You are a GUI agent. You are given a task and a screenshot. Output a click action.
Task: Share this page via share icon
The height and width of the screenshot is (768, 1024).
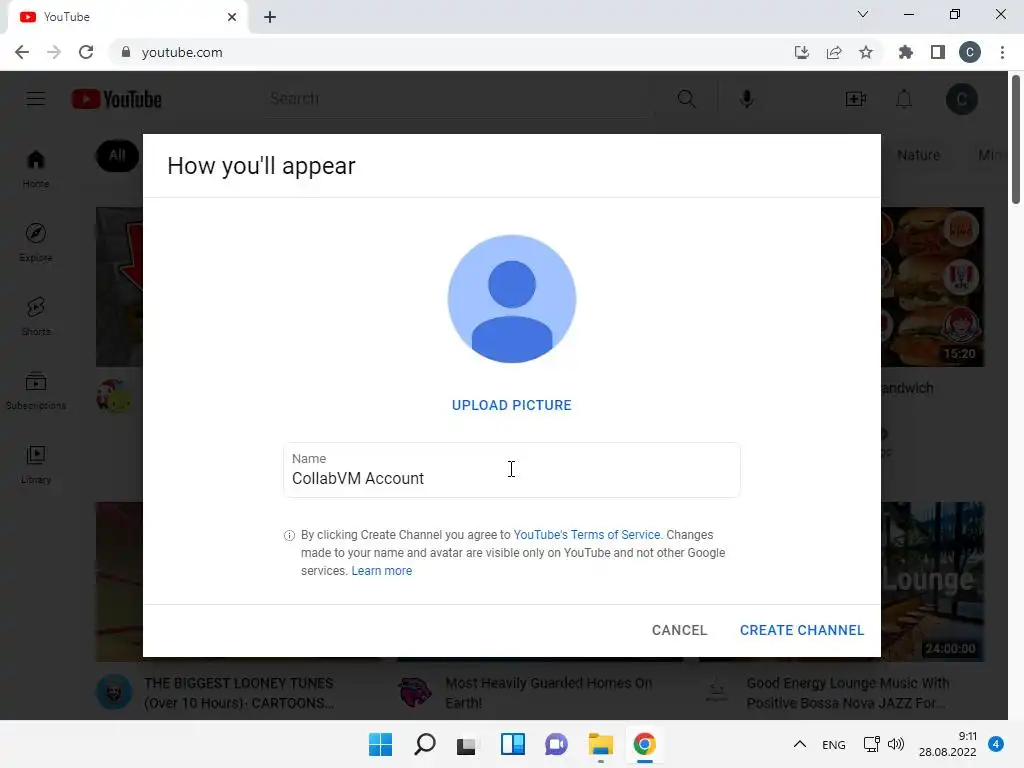tap(834, 52)
